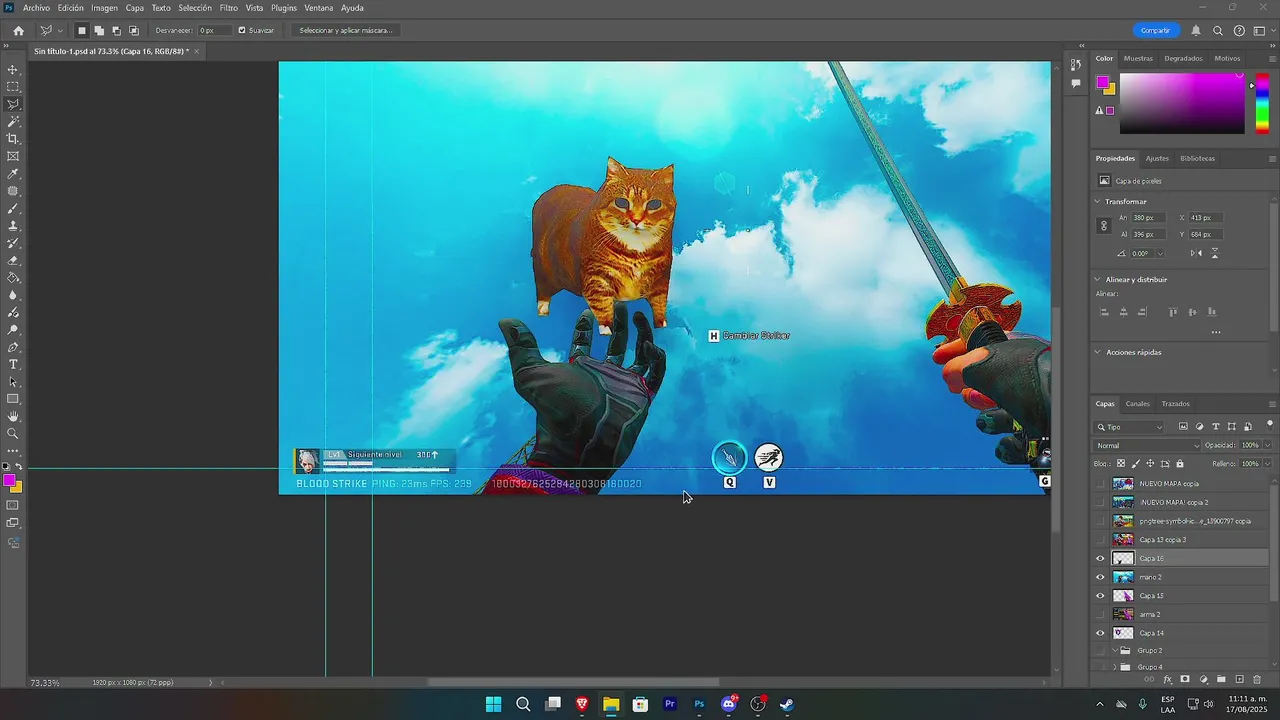
Task: Toggle Suavizar checkbox
Action: tap(242, 30)
